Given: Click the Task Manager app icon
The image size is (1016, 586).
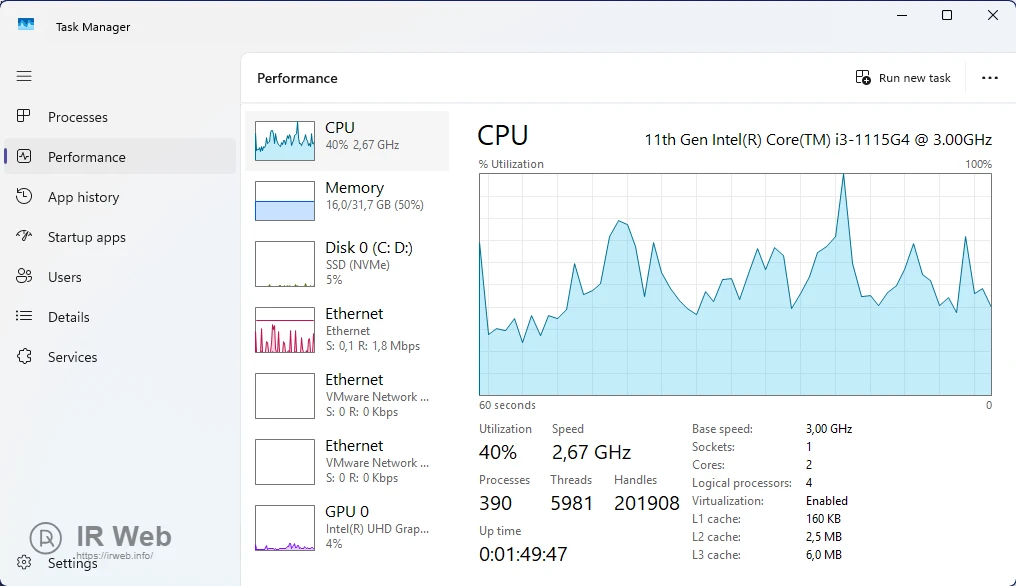Looking at the screenshot, I should coord(26,26).
